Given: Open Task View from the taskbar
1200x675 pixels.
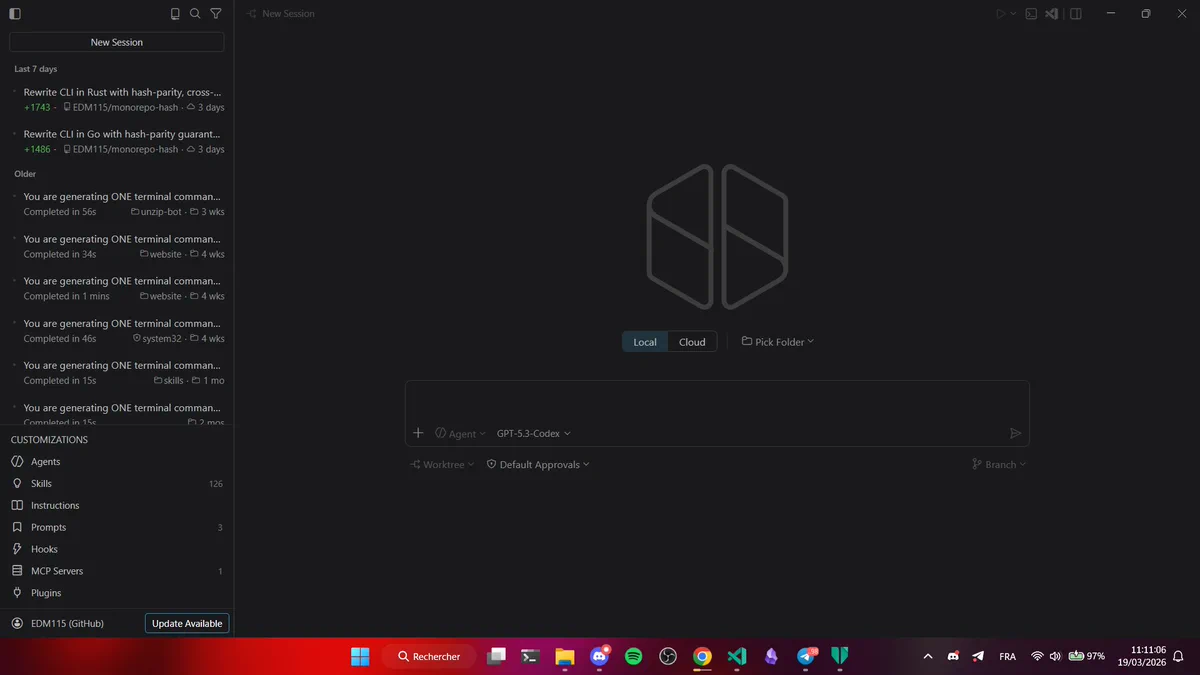Looking at the screenshot, I should pos(496,656).
